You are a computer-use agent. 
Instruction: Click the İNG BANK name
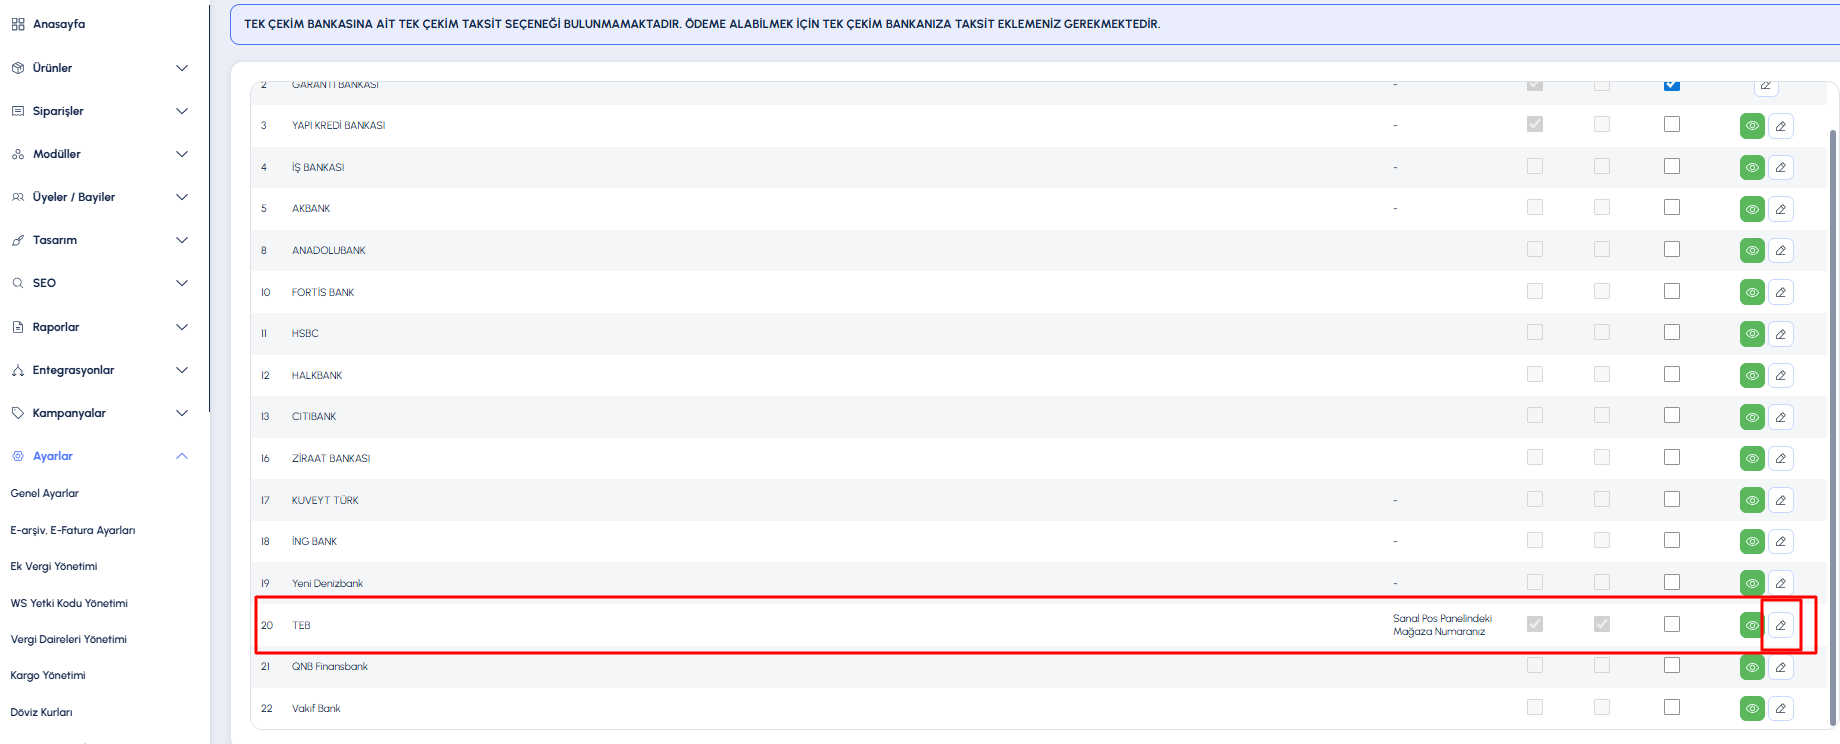[x=314, y=541]
